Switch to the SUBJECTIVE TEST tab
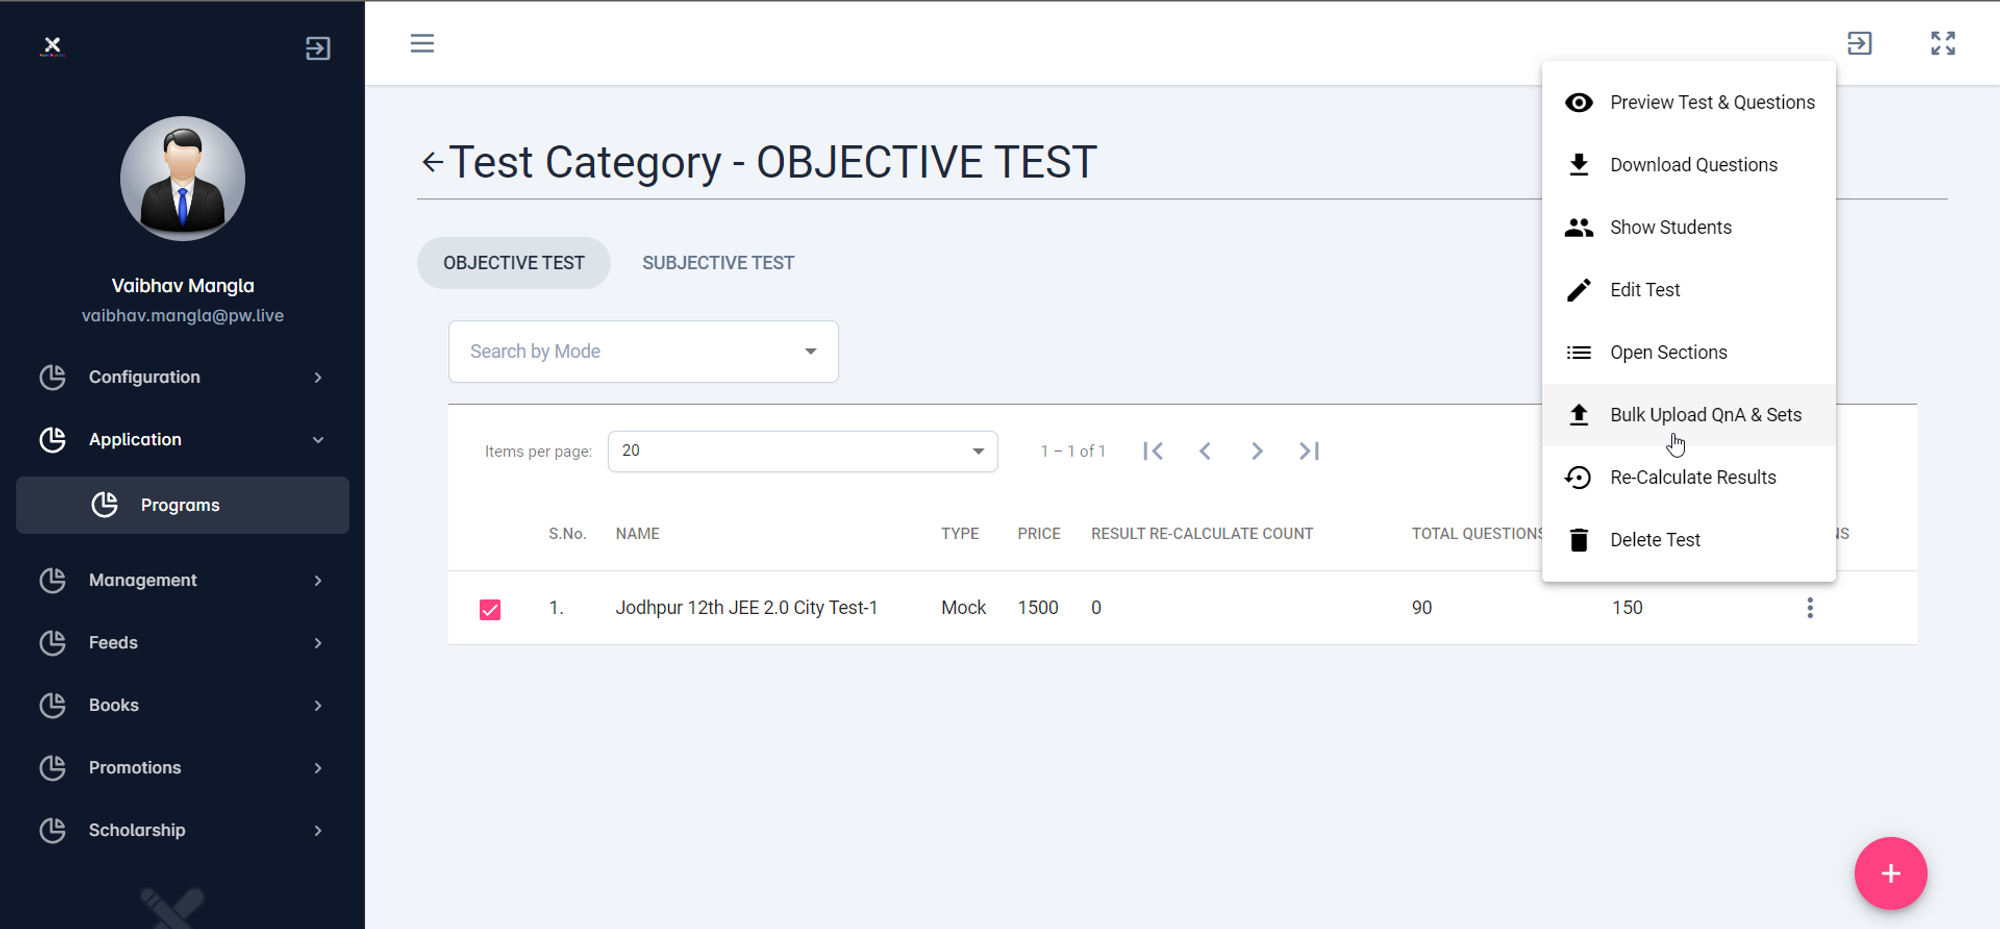 point(718,263)
